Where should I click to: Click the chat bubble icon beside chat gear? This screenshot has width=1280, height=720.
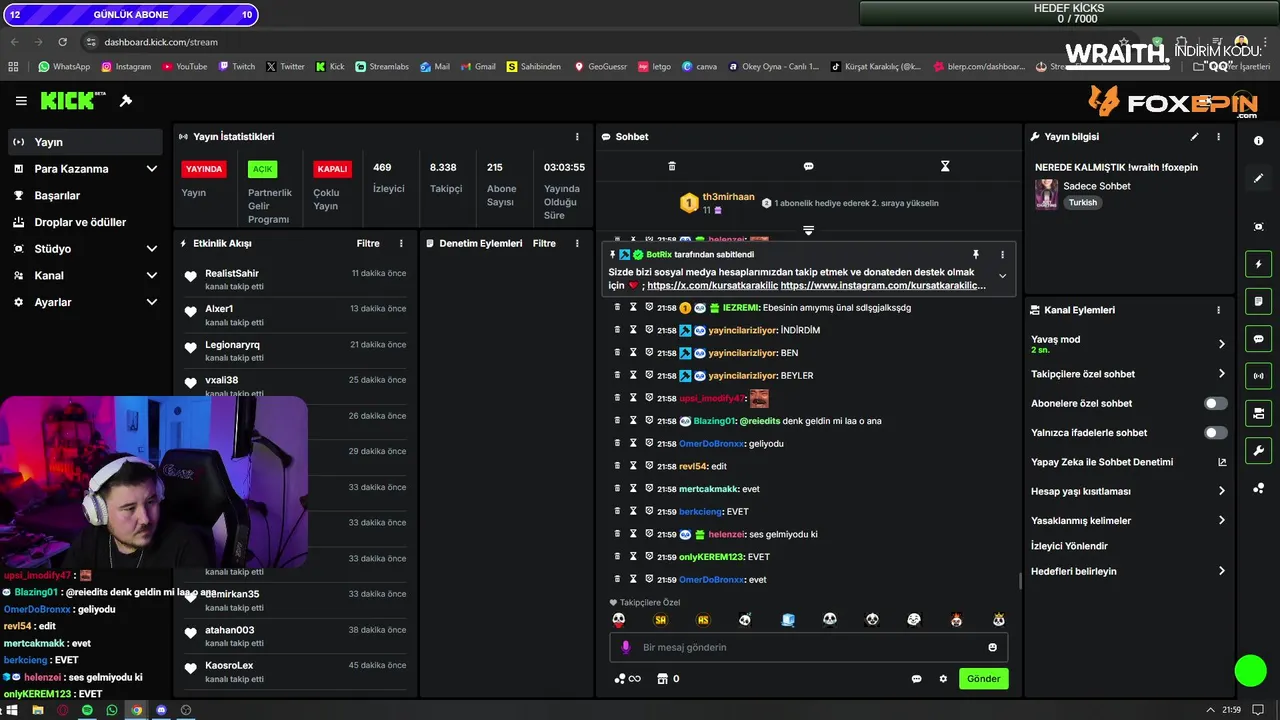[916, 679]
